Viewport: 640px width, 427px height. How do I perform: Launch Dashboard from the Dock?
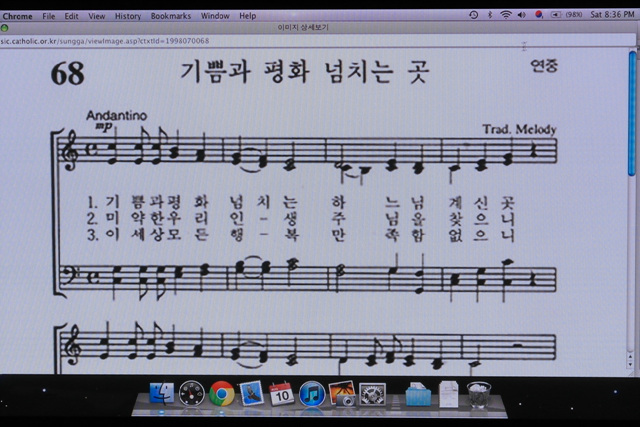pos(191,394)
